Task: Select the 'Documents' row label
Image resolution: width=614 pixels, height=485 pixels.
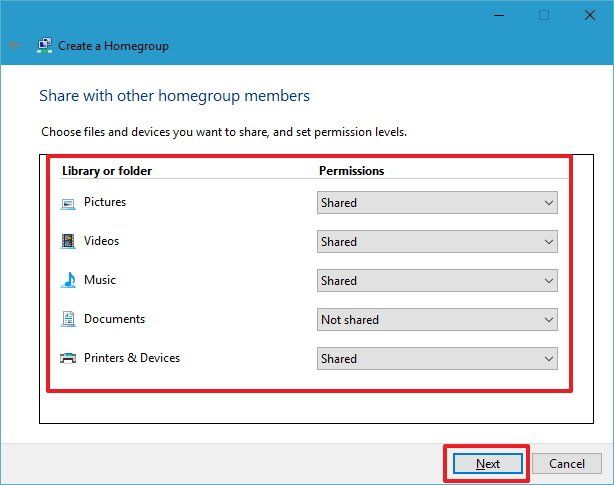Action: (114, 319)
